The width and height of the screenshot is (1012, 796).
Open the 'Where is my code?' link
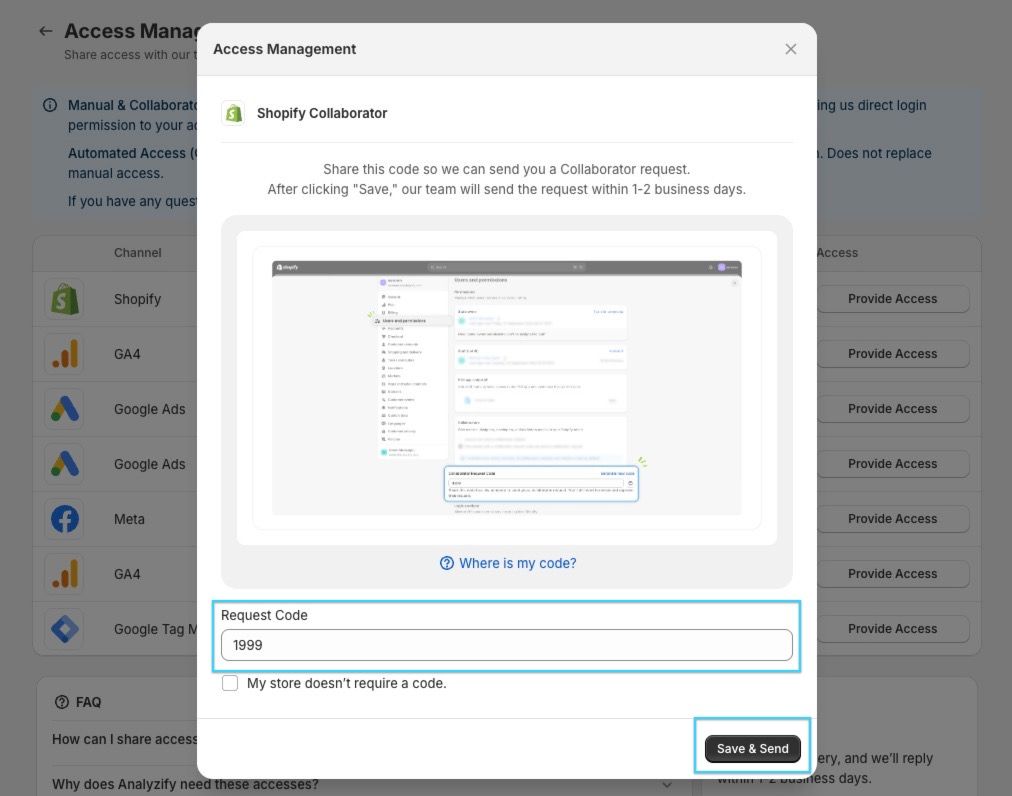pyautogui.click(x=517, y=563)
